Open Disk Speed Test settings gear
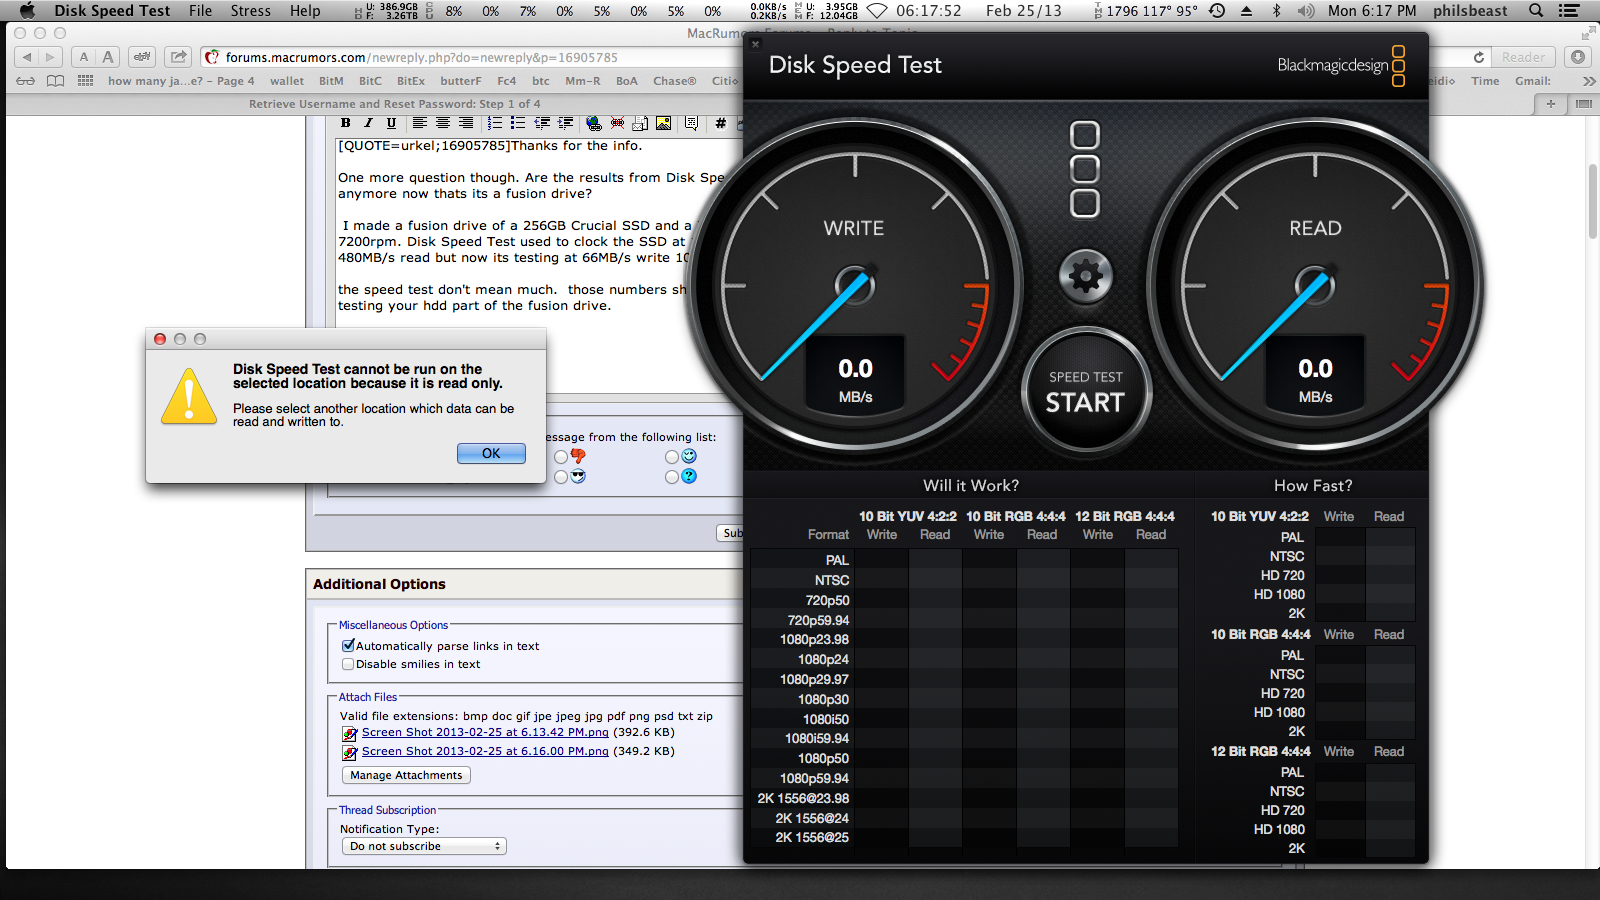Viewport: 1600px width, 900px height. pos(1085,276)
